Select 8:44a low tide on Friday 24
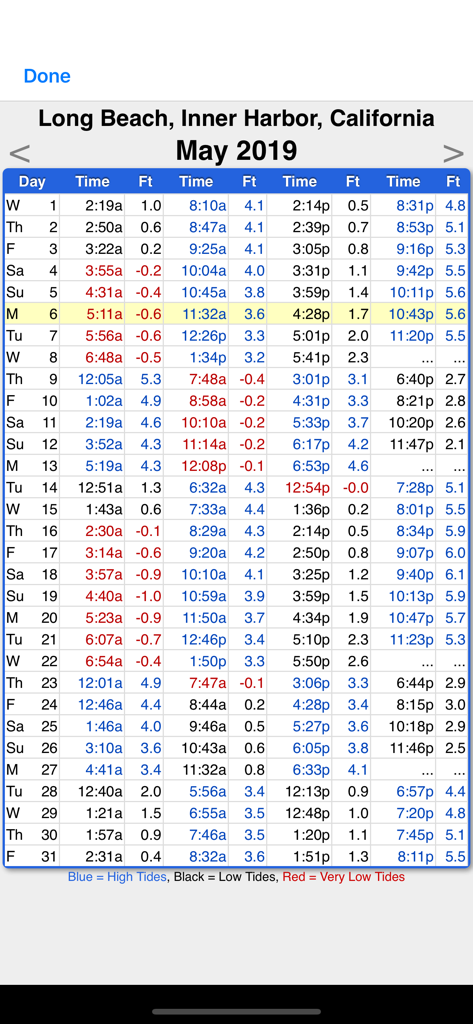The image size is (473, 1024). click(x=208, y=705)
